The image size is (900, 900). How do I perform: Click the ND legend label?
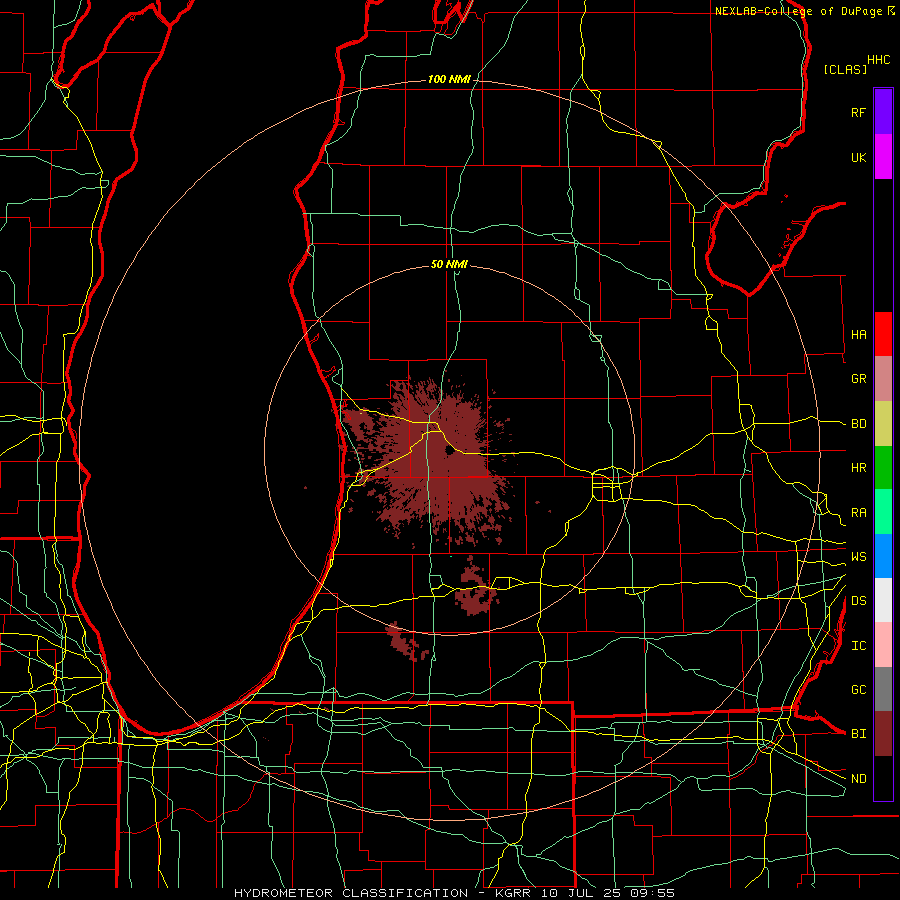coord(858,779)
